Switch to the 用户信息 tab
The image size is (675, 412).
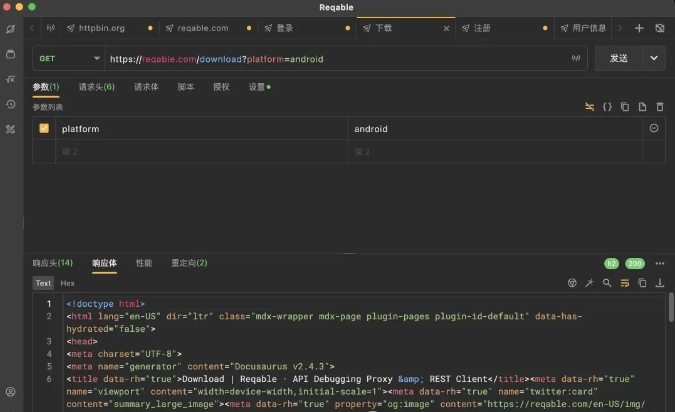(584, 28)
